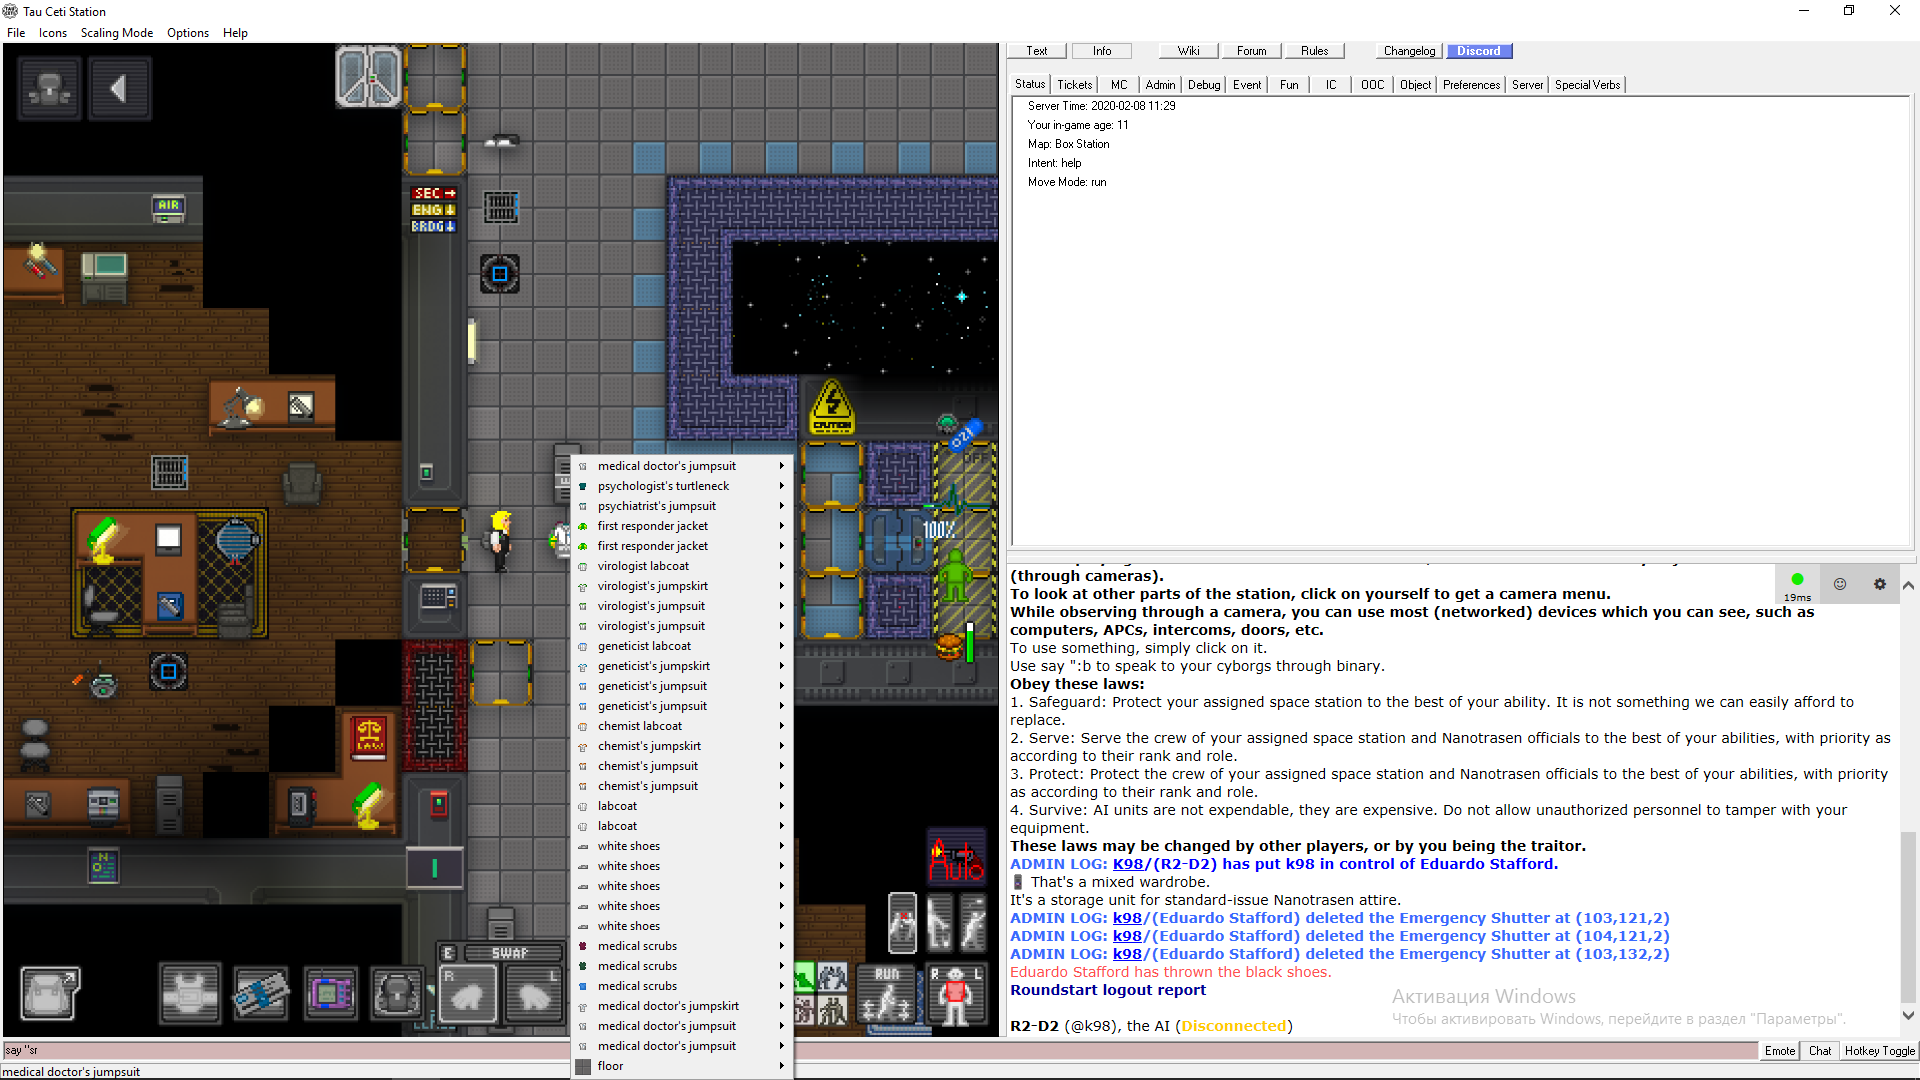Expand chemist labcoat submenu arrow
This screenshot has width=1920, height=1080.
[782, 726]
